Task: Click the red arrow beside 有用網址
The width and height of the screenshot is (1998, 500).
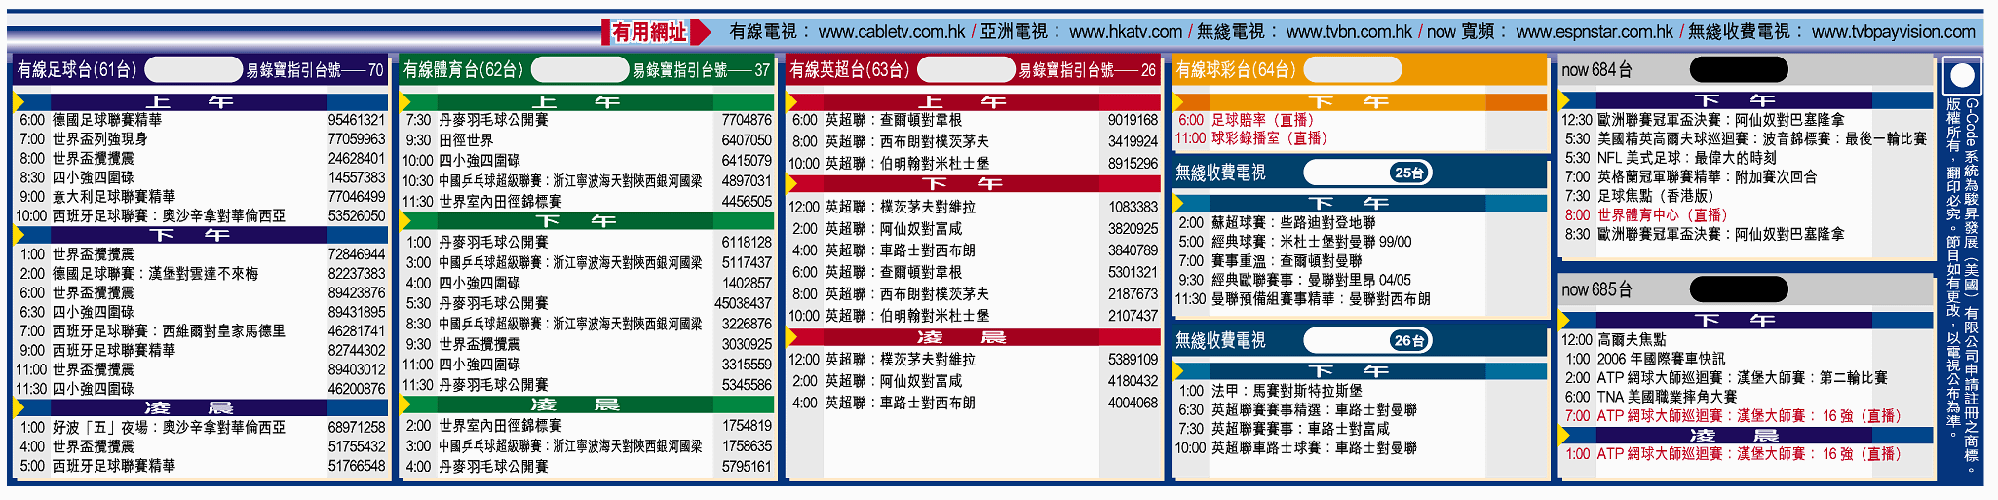Action: [701, 32]
